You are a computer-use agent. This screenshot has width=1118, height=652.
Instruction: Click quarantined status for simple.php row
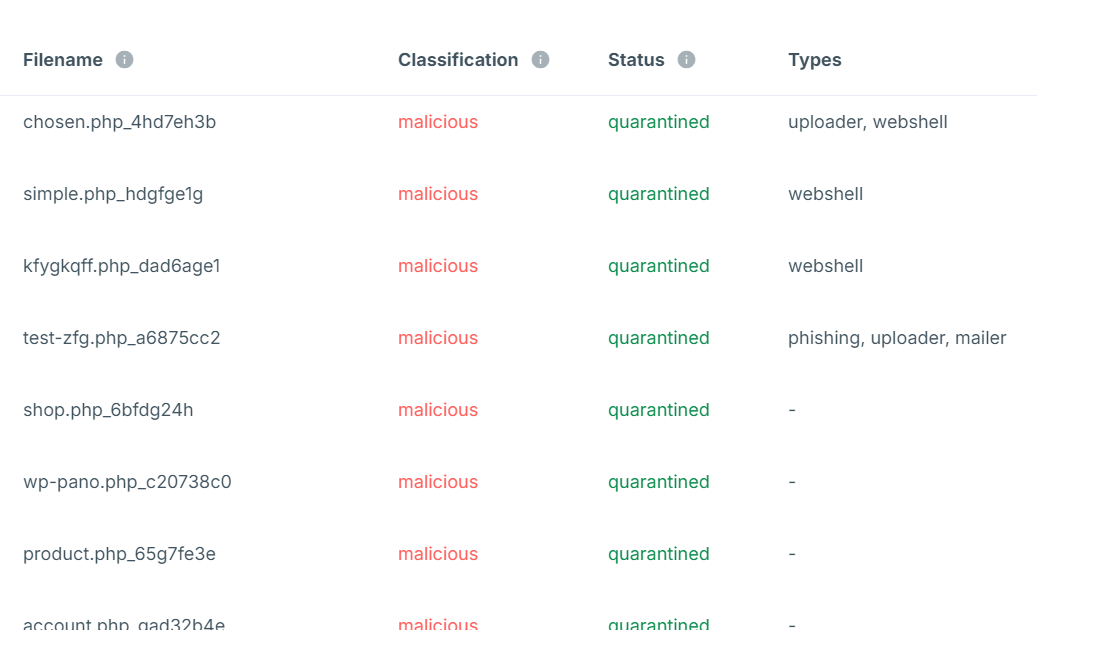tap(658, 194)
